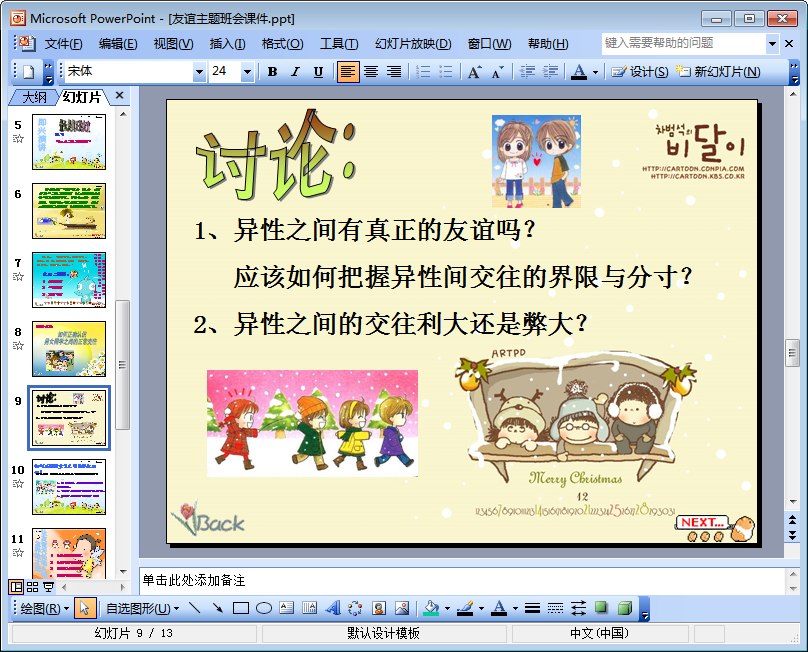Insert WordArt
The height and width of the screenshot is (652, 808).
(x=332, y=609)
